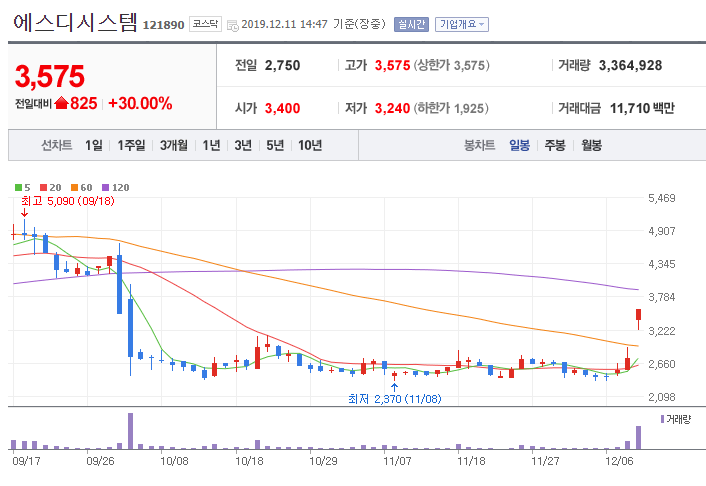Click the low price value 3,240

(392, 109)
